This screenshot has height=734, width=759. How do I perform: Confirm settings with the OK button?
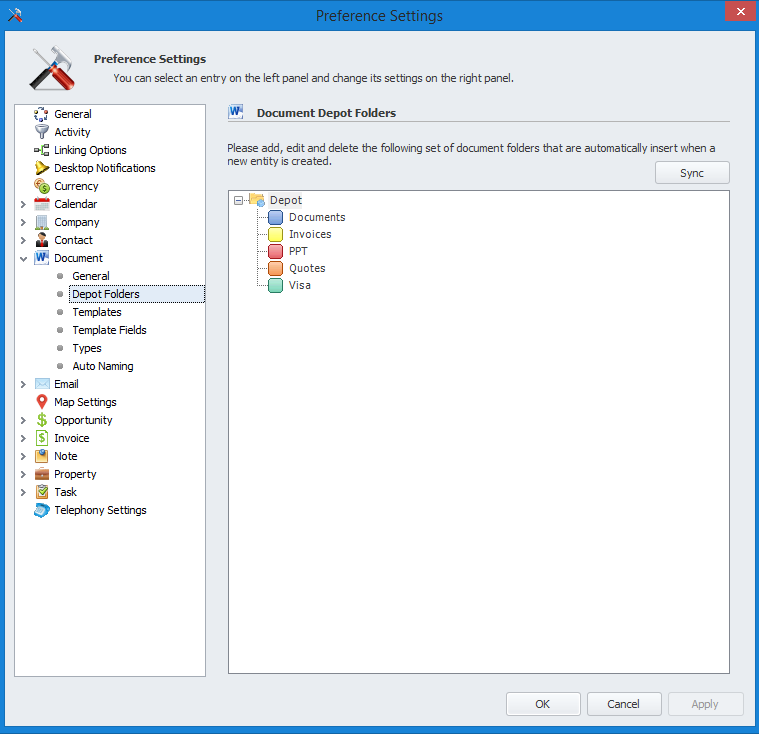click(x=543, y=704)
